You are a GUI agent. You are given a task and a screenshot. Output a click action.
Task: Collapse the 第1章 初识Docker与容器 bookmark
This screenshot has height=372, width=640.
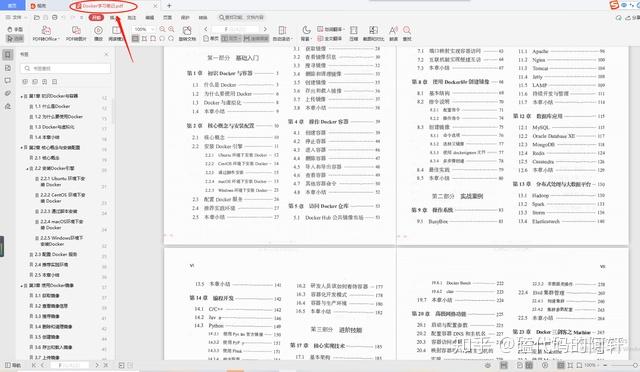click(22, 96)
